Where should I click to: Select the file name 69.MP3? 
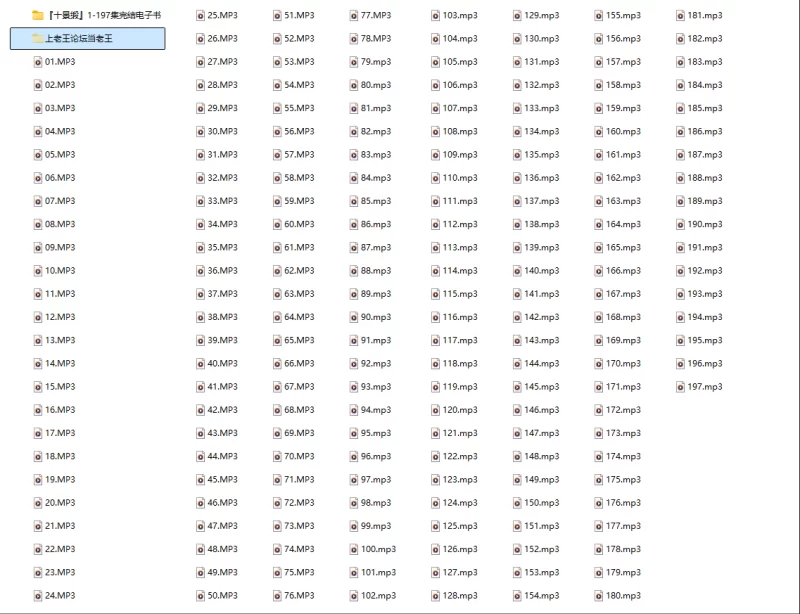click(299, 433)
